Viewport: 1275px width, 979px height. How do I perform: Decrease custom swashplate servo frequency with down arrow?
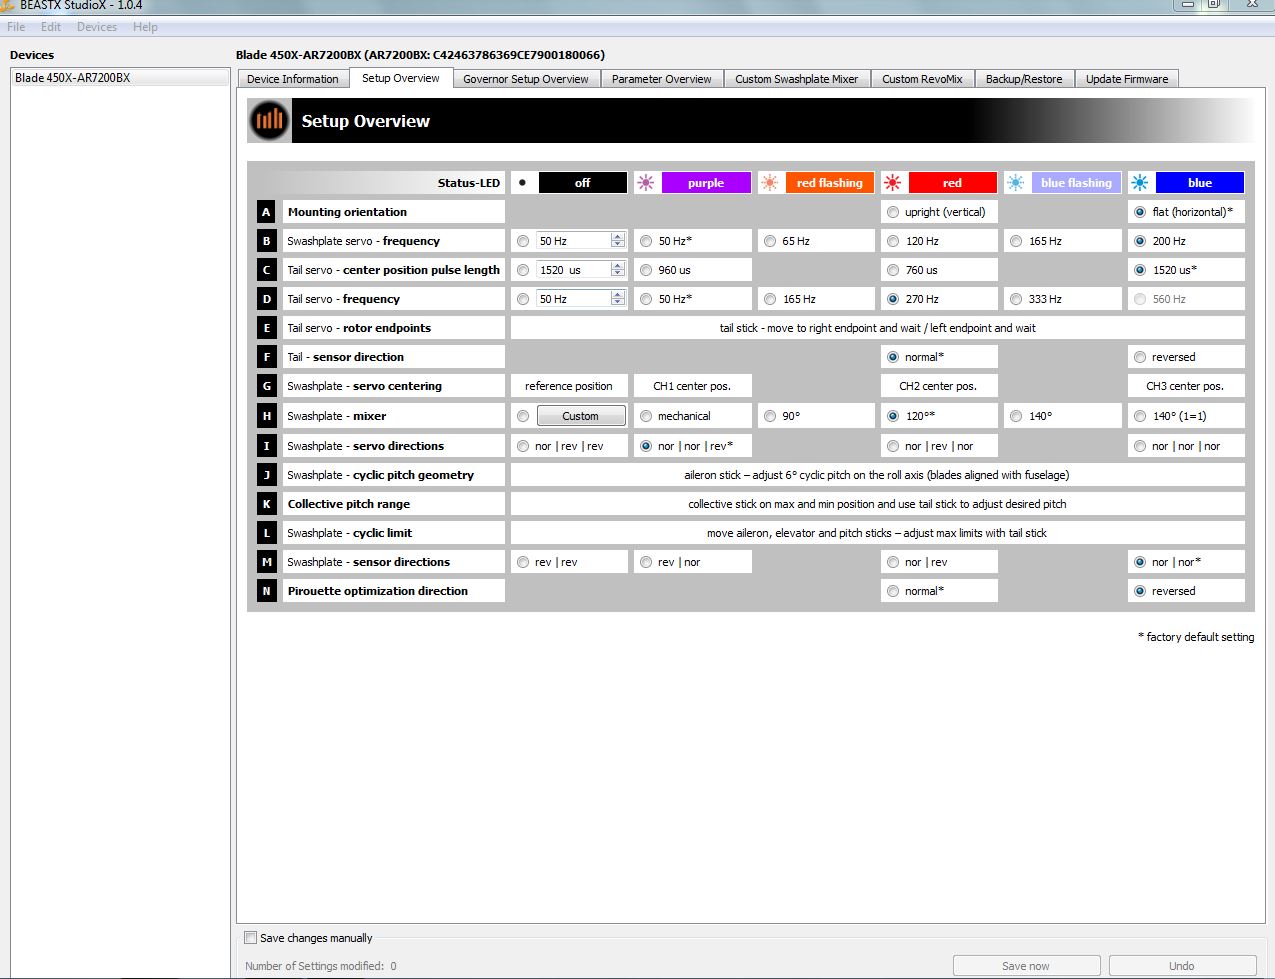618,245
